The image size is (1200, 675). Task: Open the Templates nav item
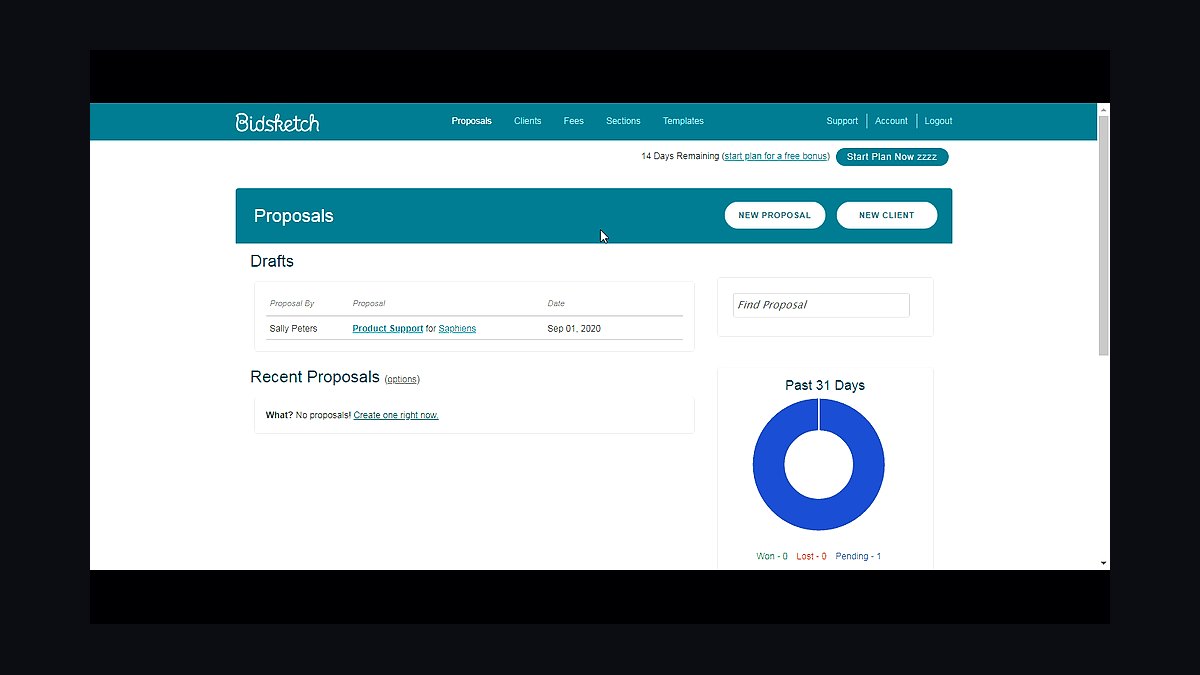(683, 121)
